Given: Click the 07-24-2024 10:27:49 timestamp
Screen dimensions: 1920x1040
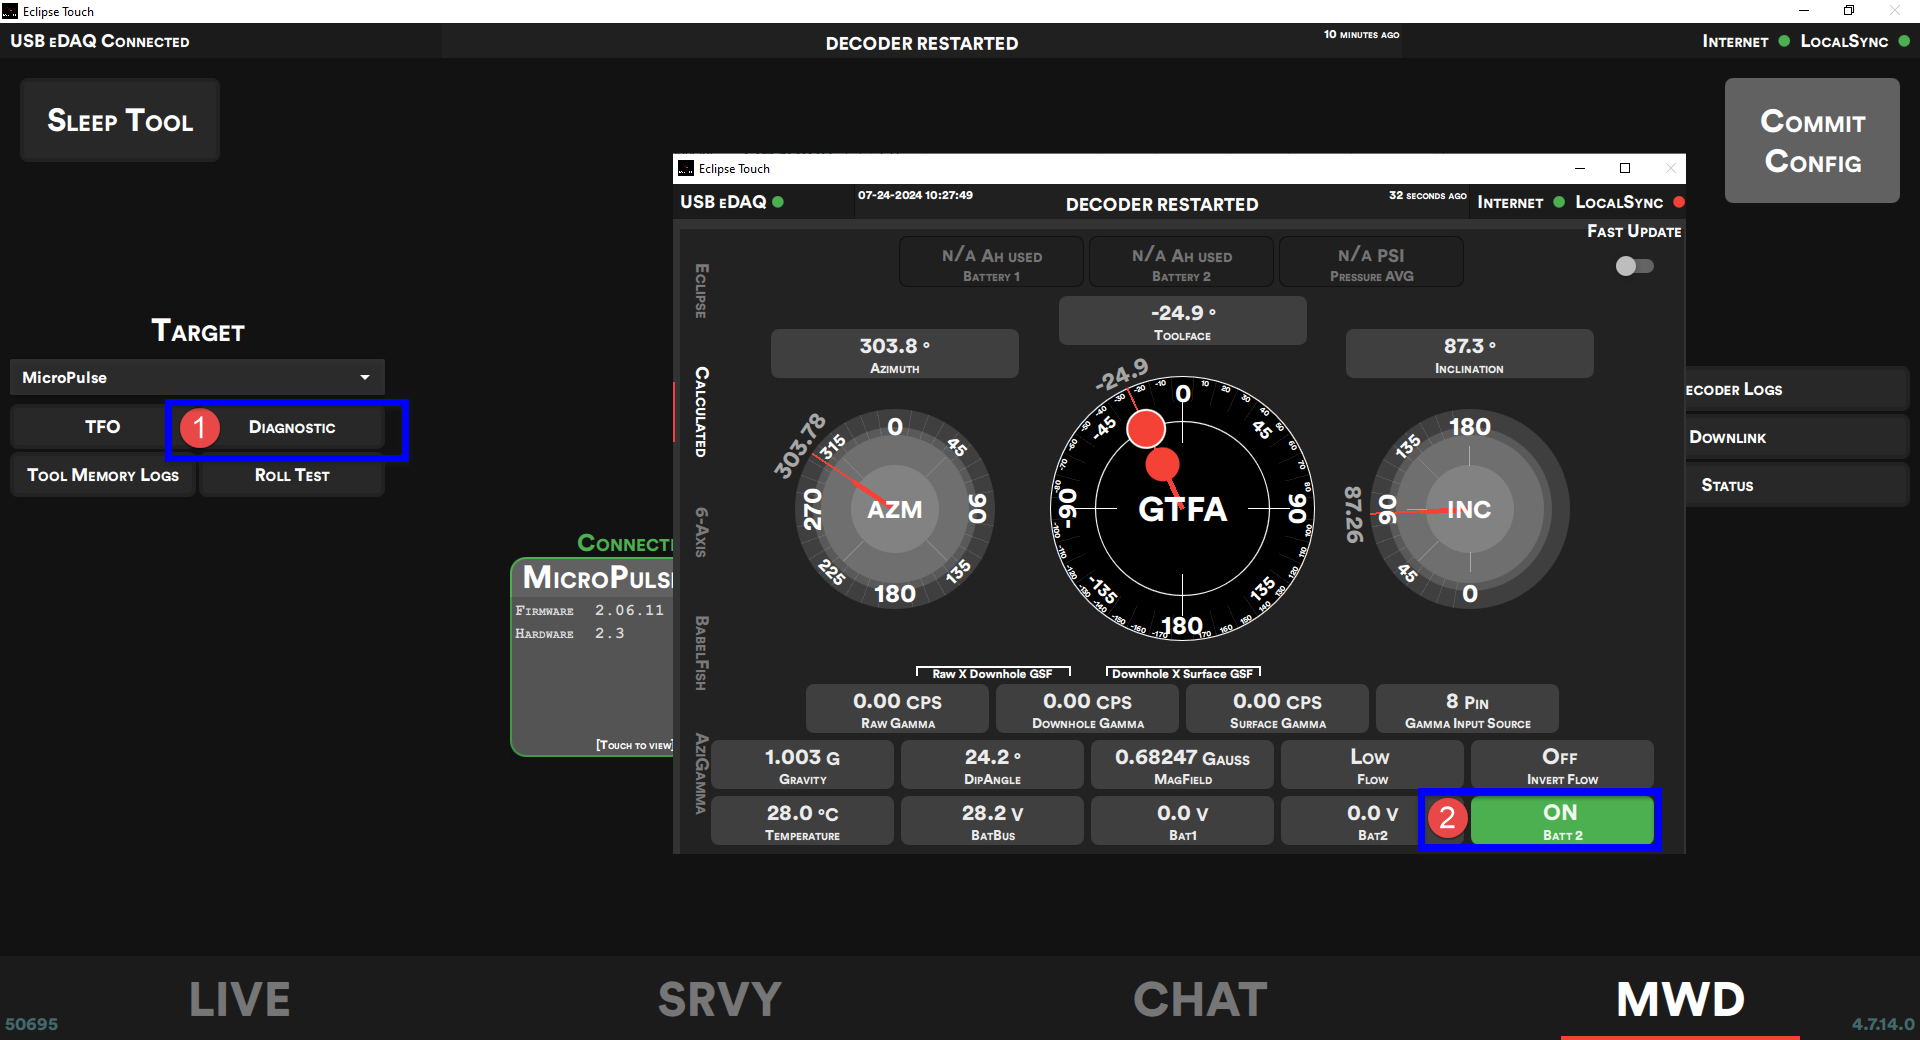Looking at the screenshot, I should 915,195.
